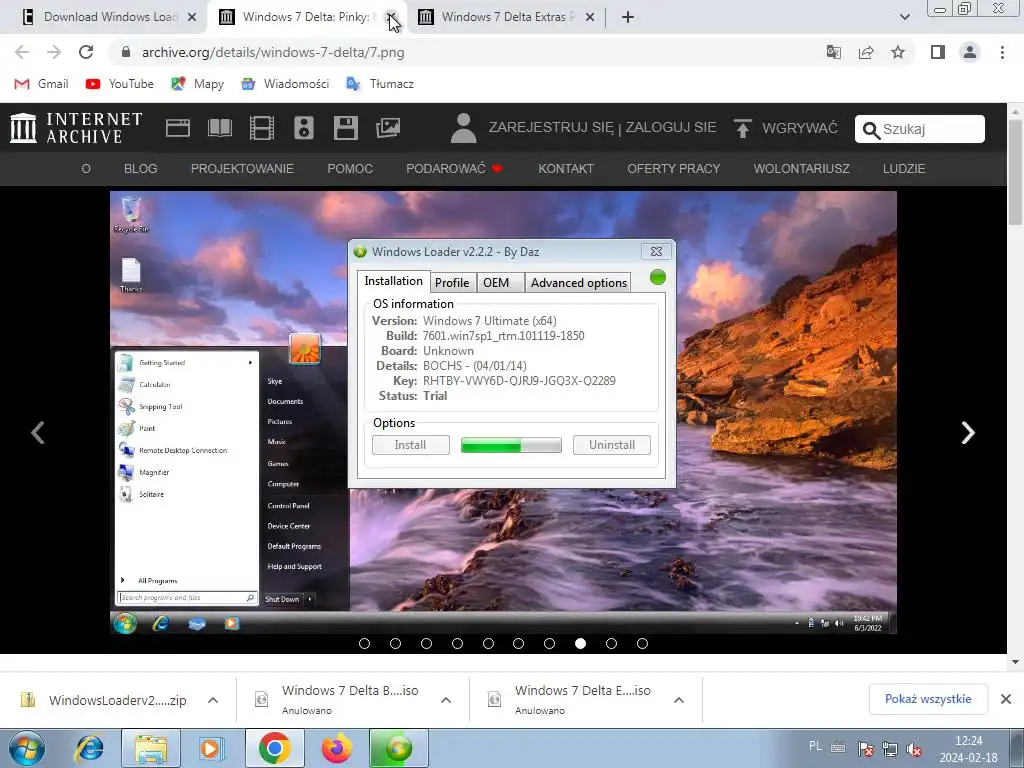
Task: Open OFERTY PRACY navigation item
Action: [673, 168]
